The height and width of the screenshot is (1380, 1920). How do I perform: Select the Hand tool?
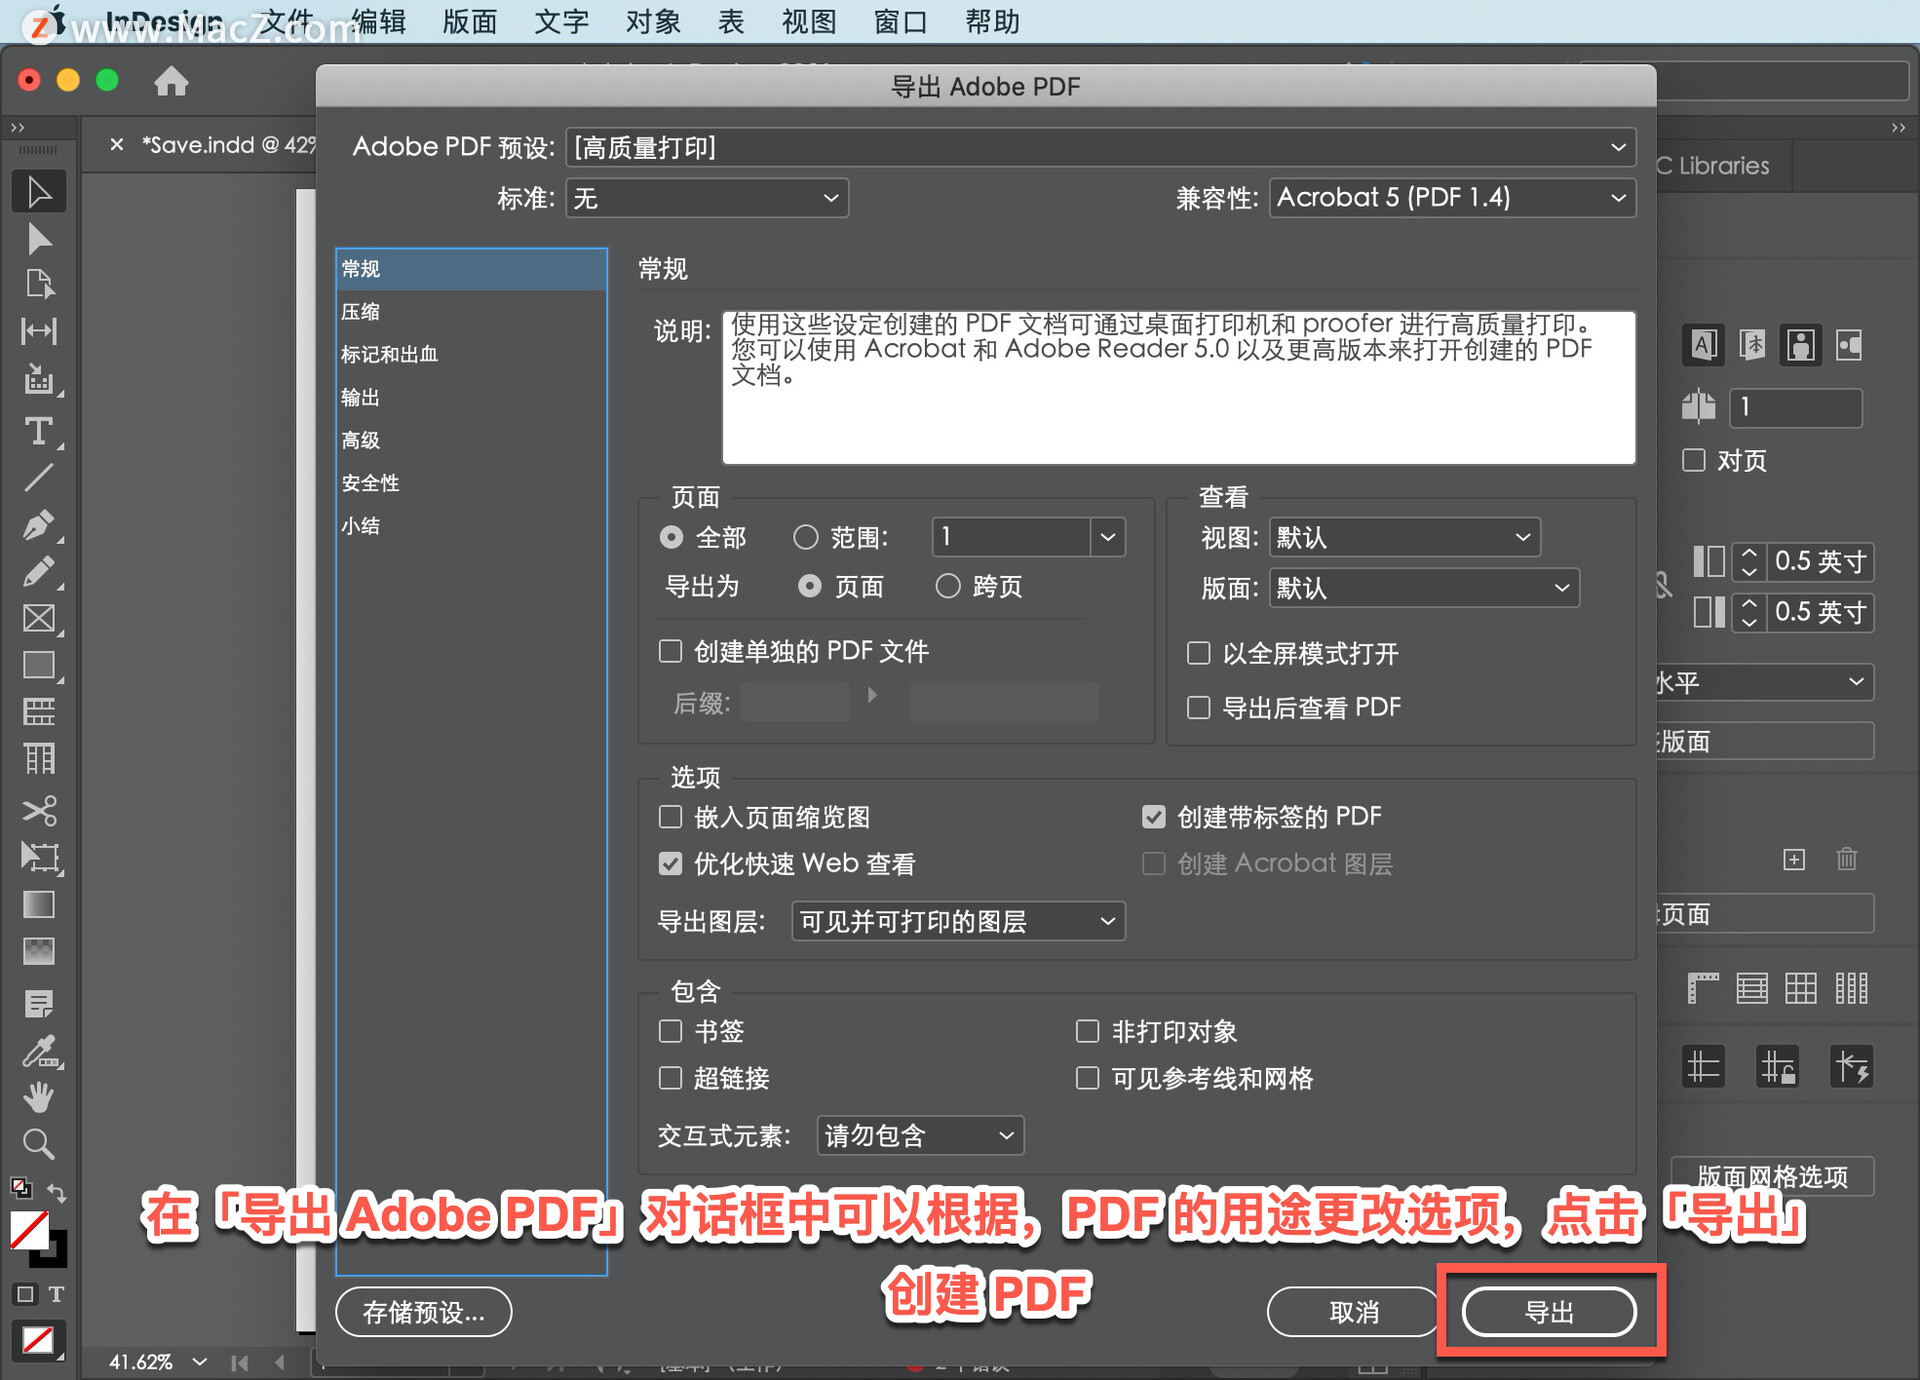pos(39,1097)
